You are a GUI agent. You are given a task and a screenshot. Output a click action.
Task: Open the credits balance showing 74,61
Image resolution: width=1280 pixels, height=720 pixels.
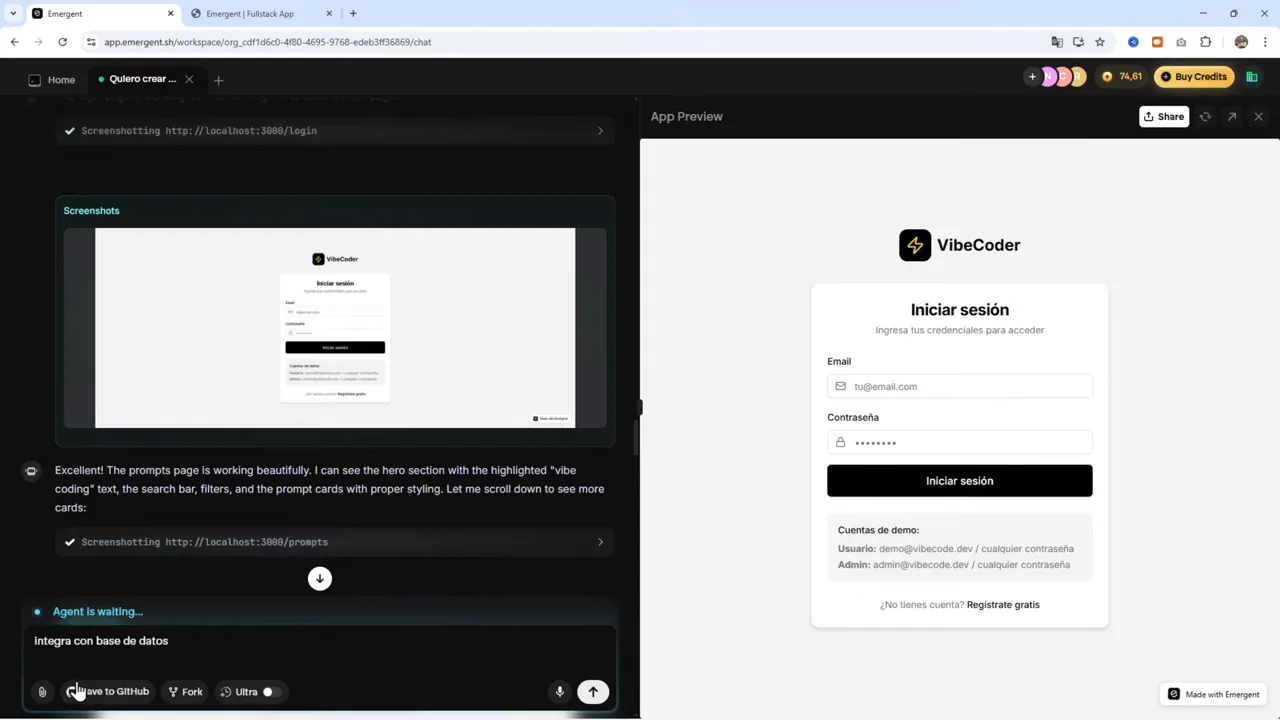point(1120,76)
